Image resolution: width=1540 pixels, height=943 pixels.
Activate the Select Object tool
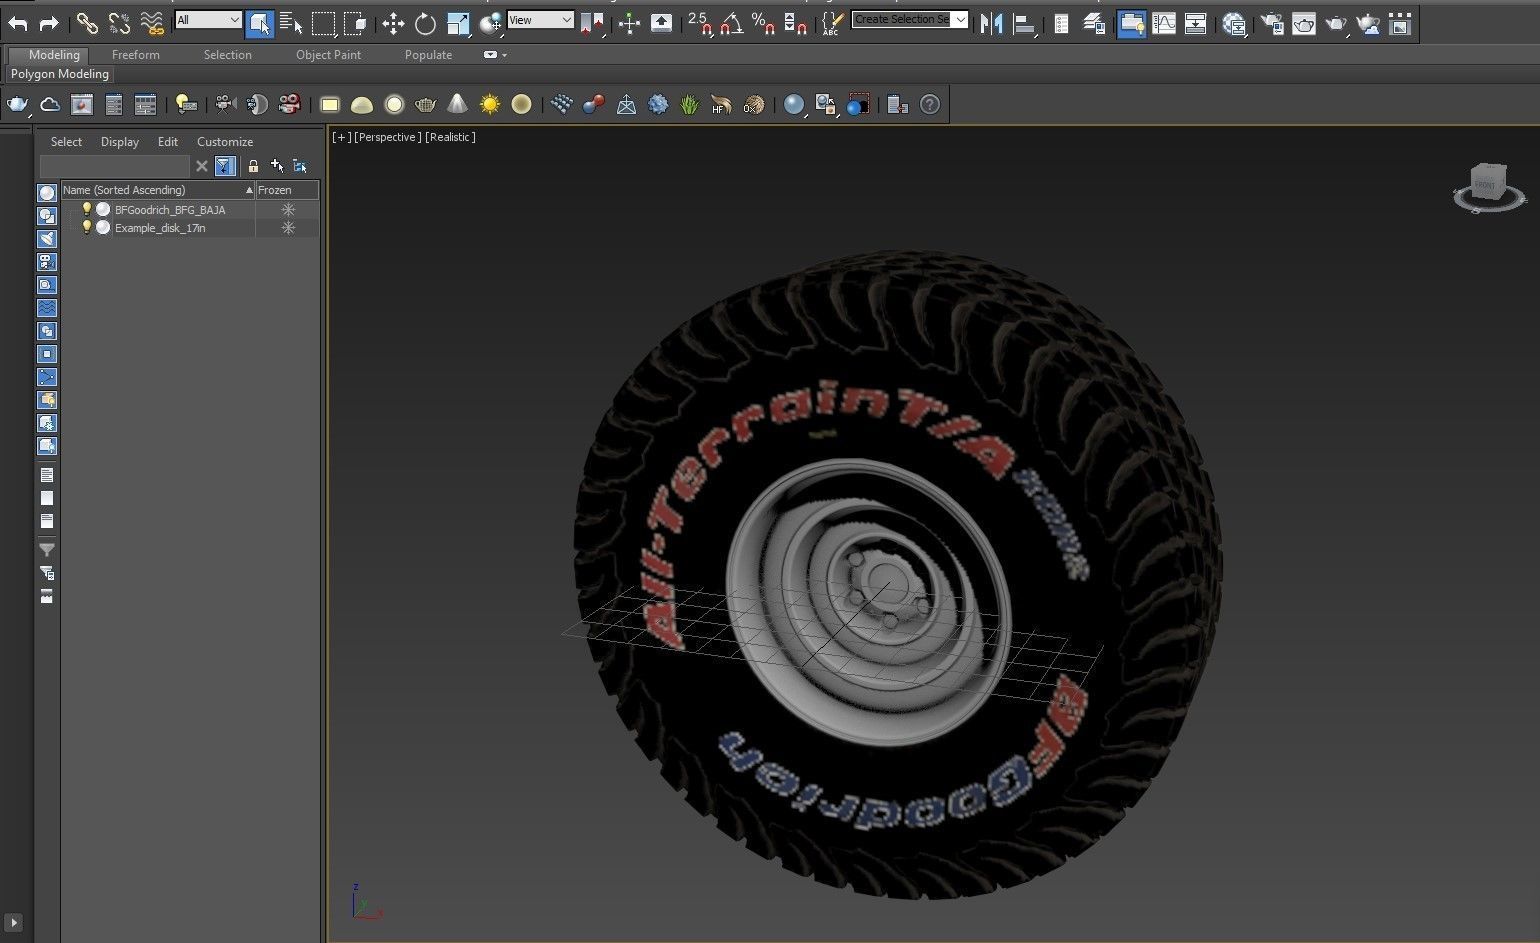click(x=259, y=23)
